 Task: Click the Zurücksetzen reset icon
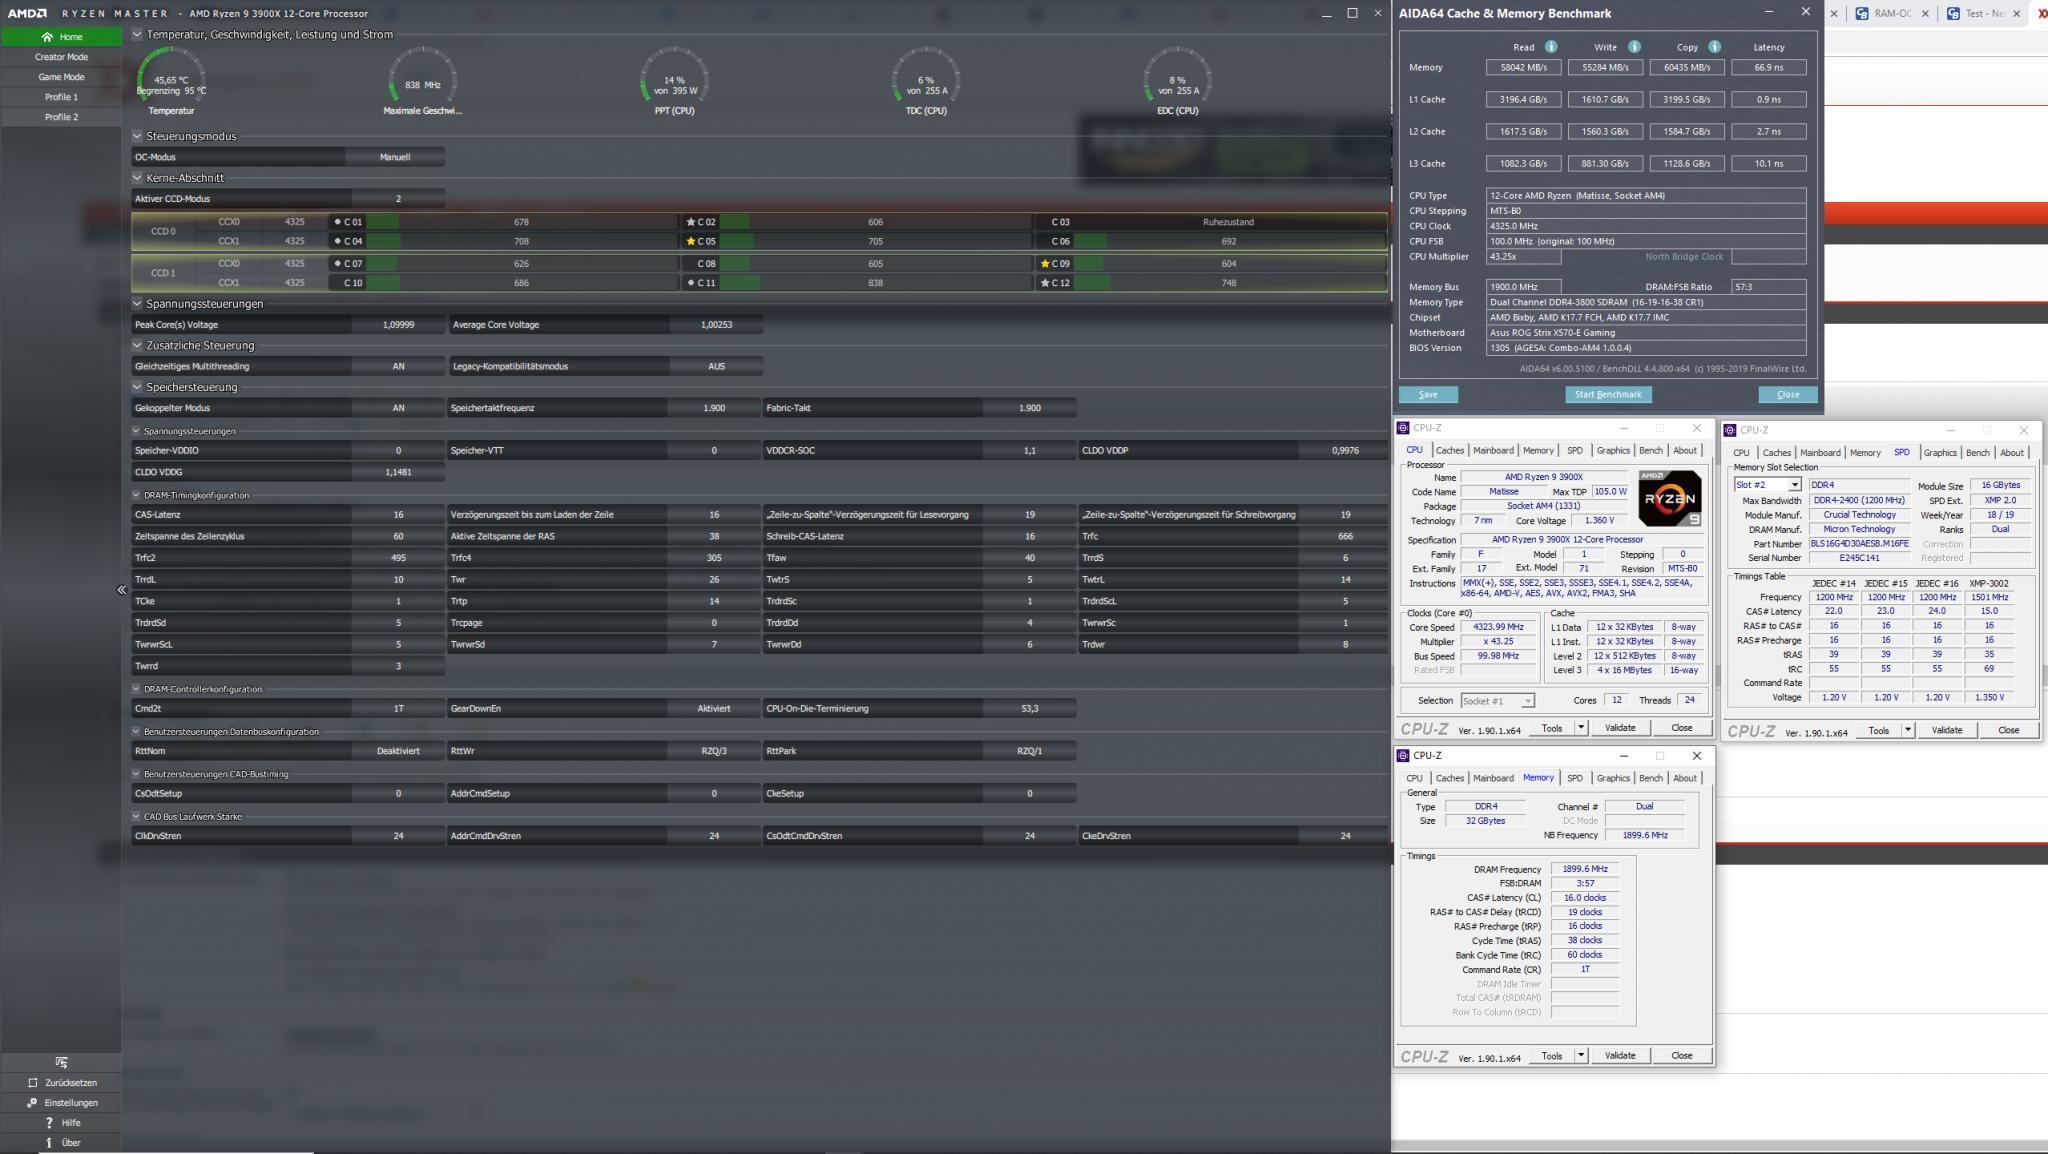click(33, 1083)
